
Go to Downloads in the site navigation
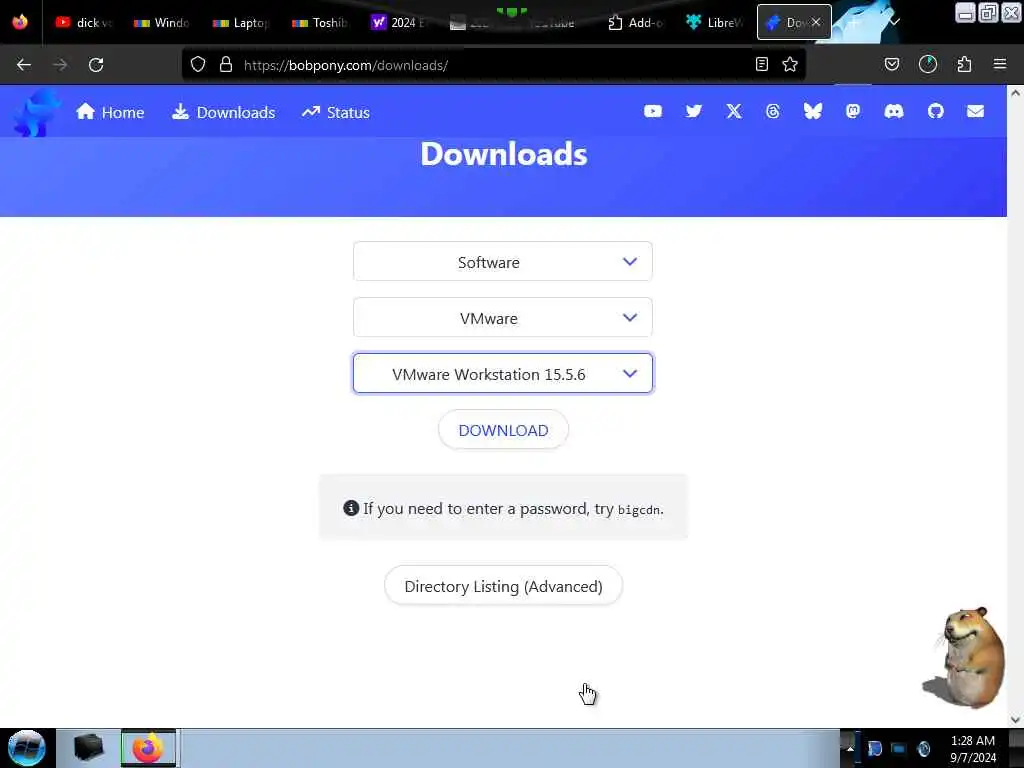coord(223,112)
